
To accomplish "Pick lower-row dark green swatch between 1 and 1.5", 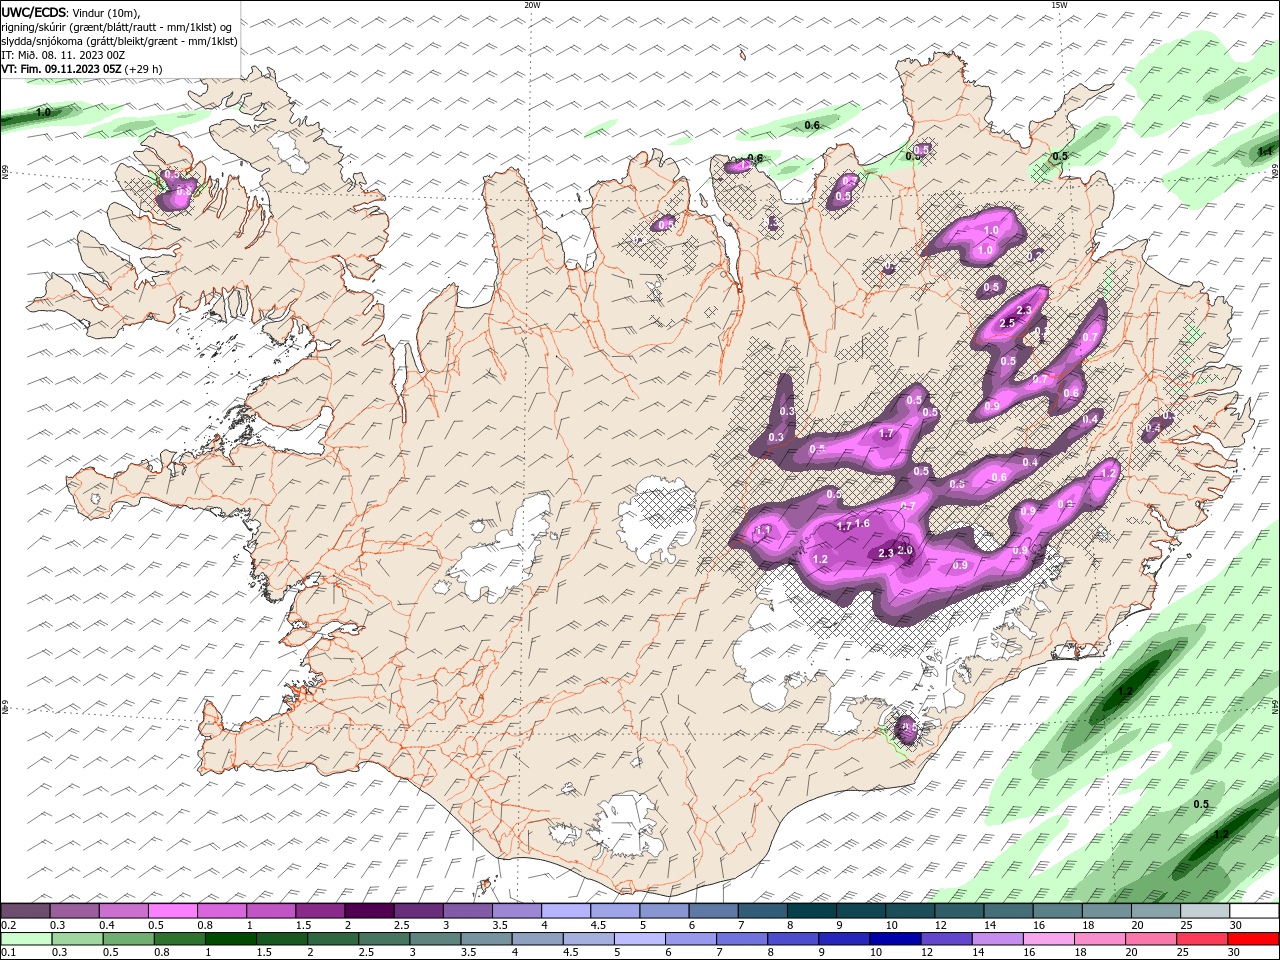I will tap(230, 939).
